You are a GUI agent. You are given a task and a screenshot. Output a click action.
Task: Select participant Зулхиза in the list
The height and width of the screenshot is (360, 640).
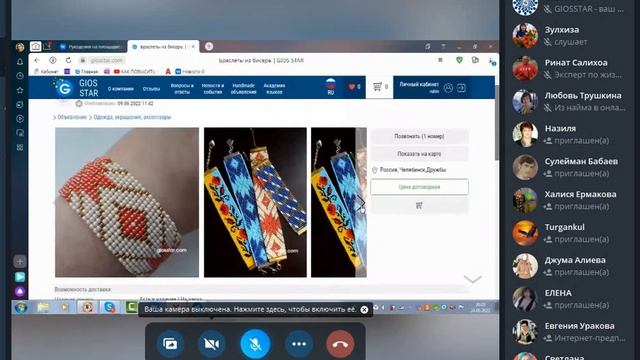(569, 36)
